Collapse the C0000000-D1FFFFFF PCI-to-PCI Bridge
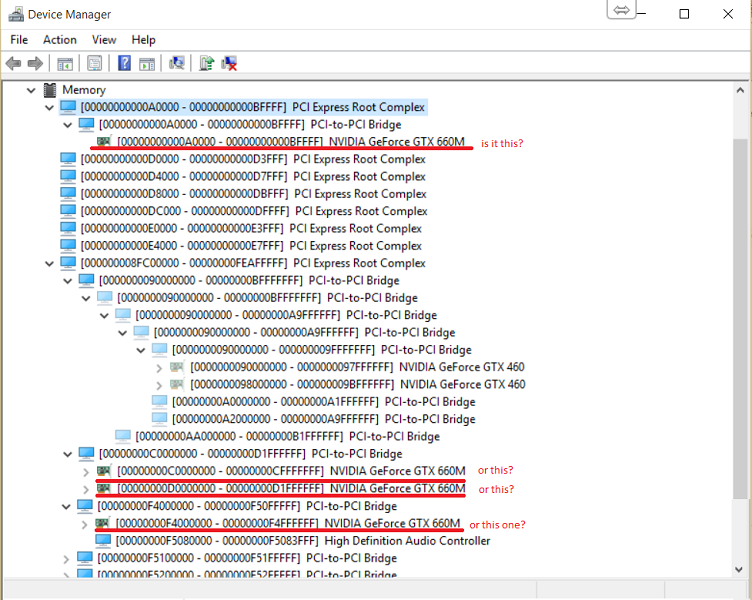Screen dimensions: 752x600 (x=68, y=454)
